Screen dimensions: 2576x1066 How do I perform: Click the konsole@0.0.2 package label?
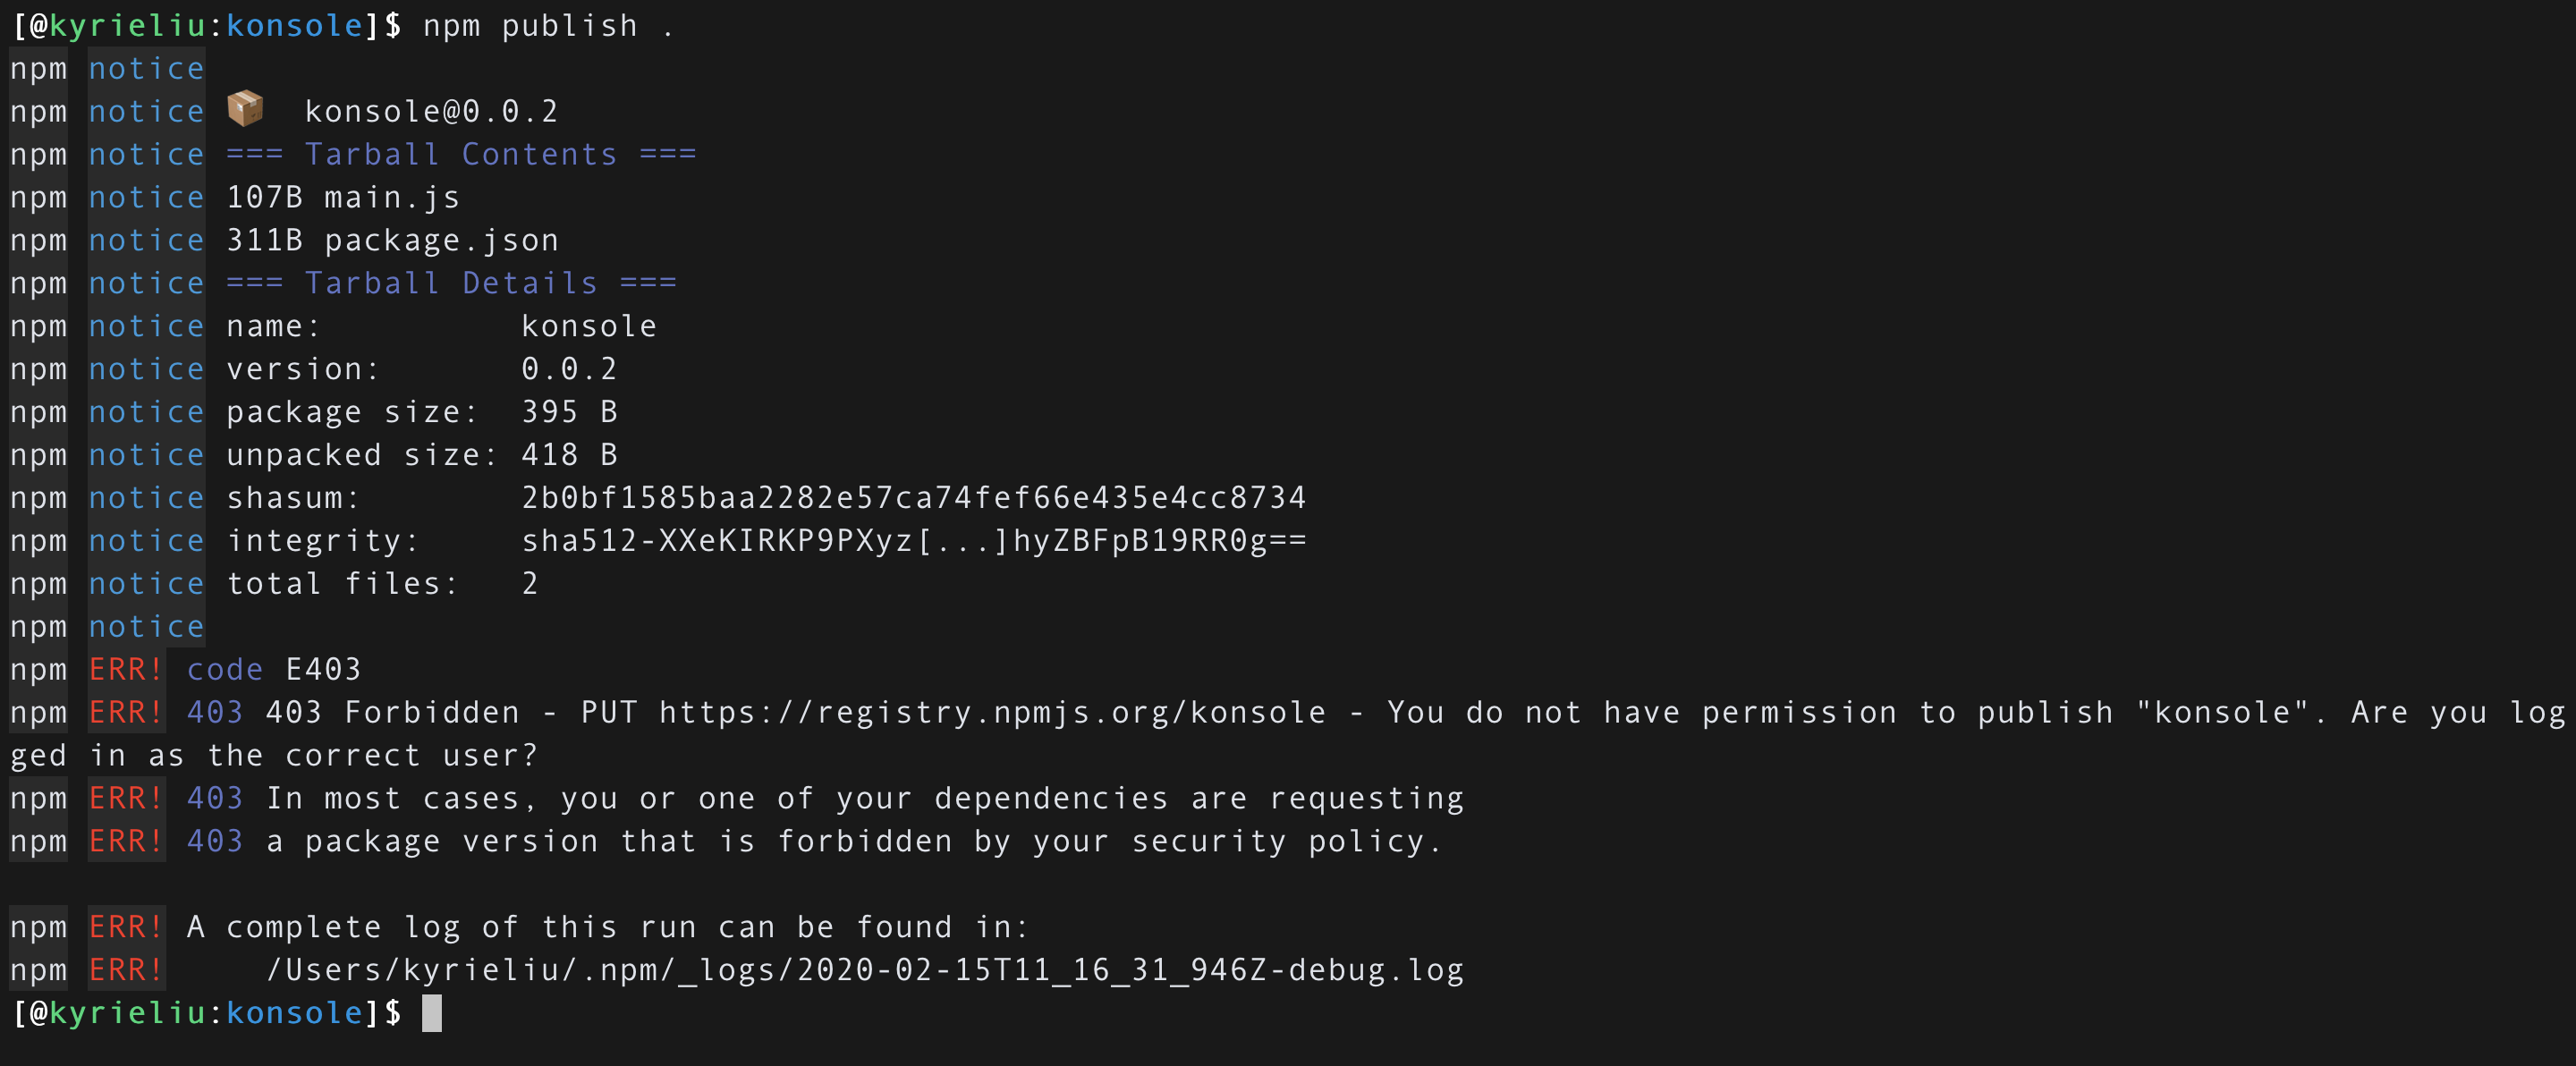[x=431, y=112]
